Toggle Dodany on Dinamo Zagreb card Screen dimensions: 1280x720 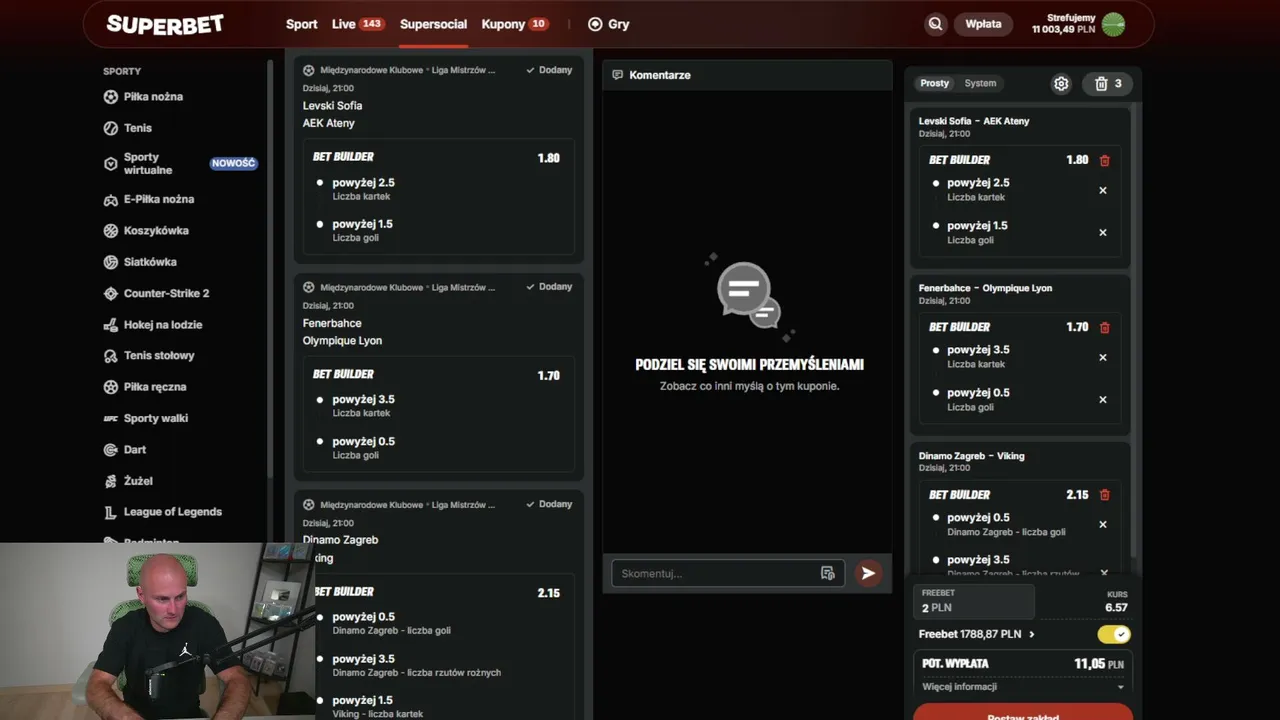(x=550, y=504)
